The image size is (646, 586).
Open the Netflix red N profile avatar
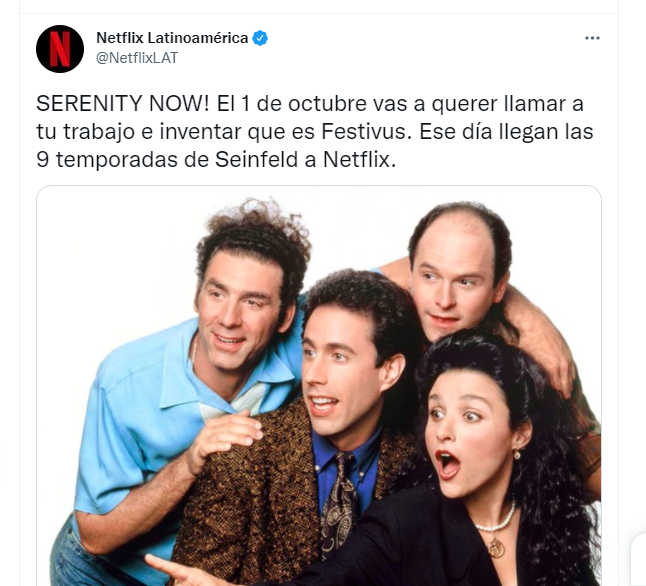tap(60, 49)
